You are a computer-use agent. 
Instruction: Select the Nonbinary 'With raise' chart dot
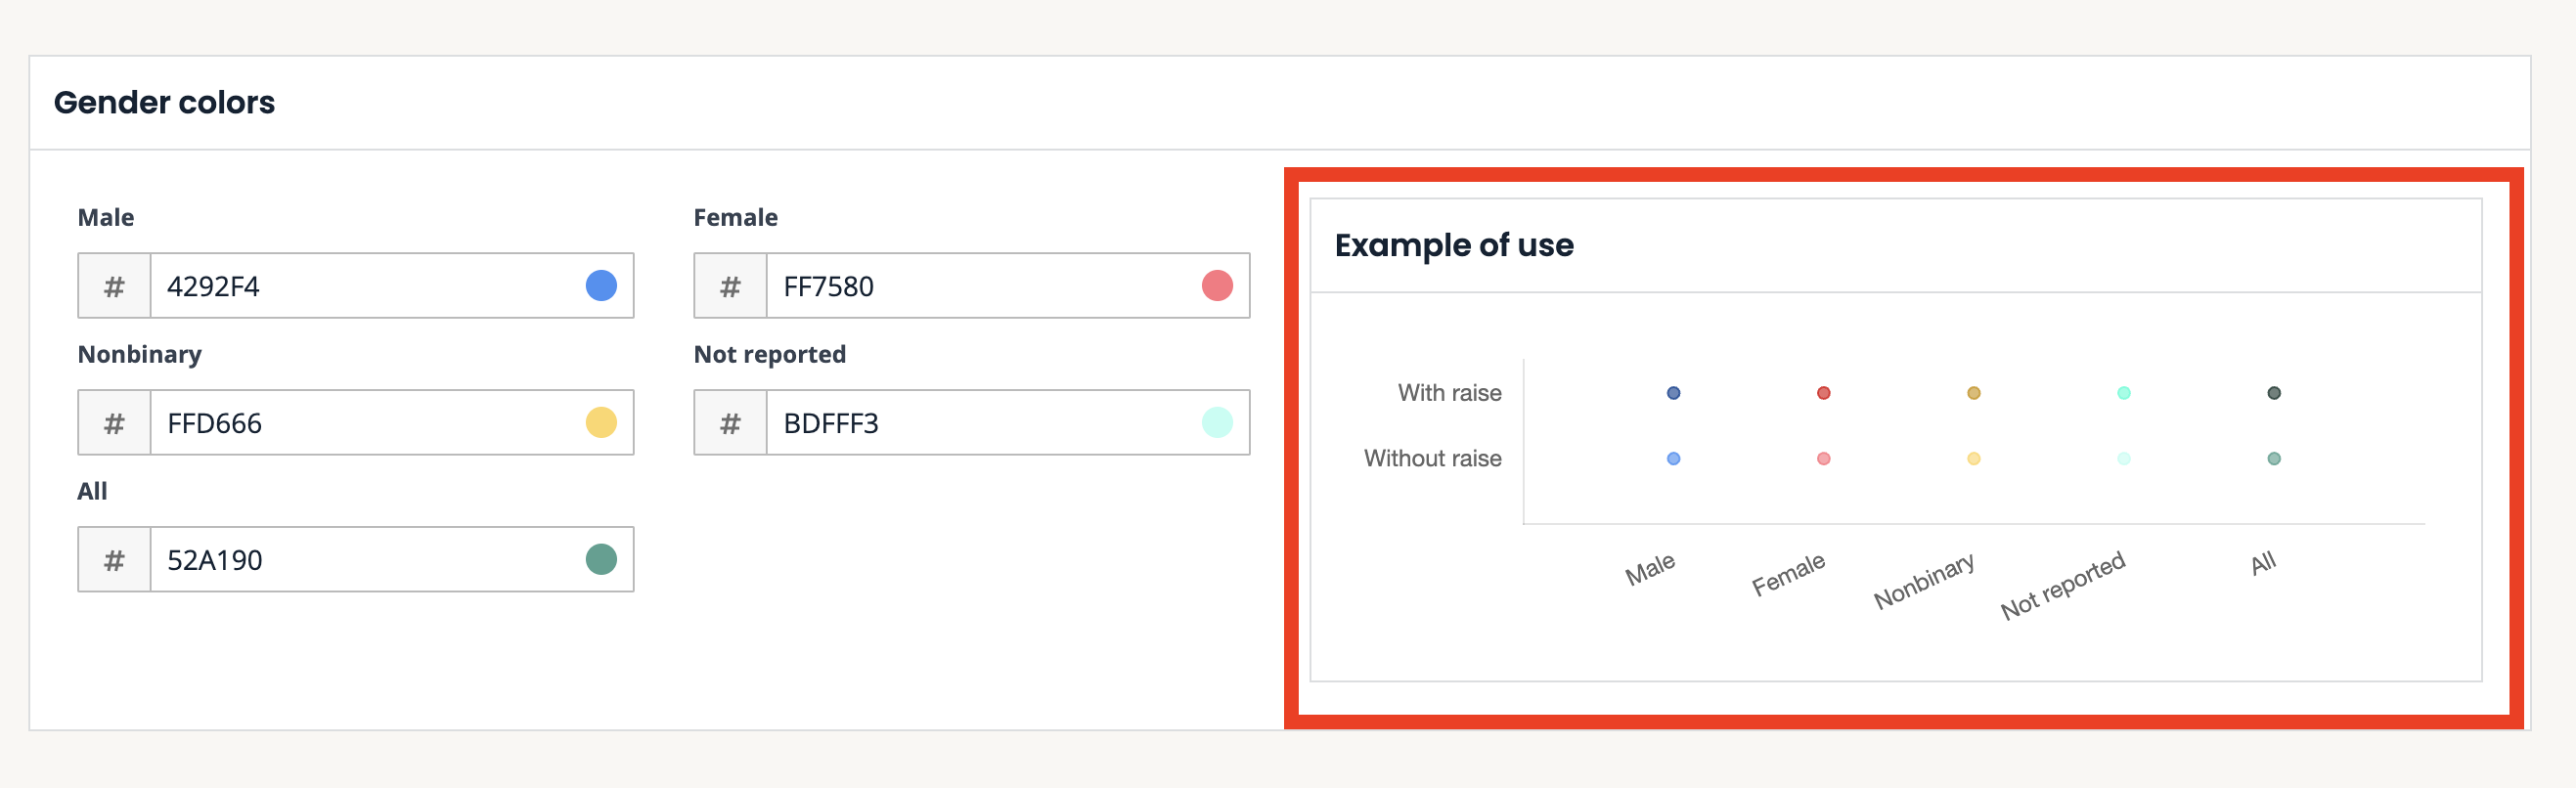coord(1973,393)
